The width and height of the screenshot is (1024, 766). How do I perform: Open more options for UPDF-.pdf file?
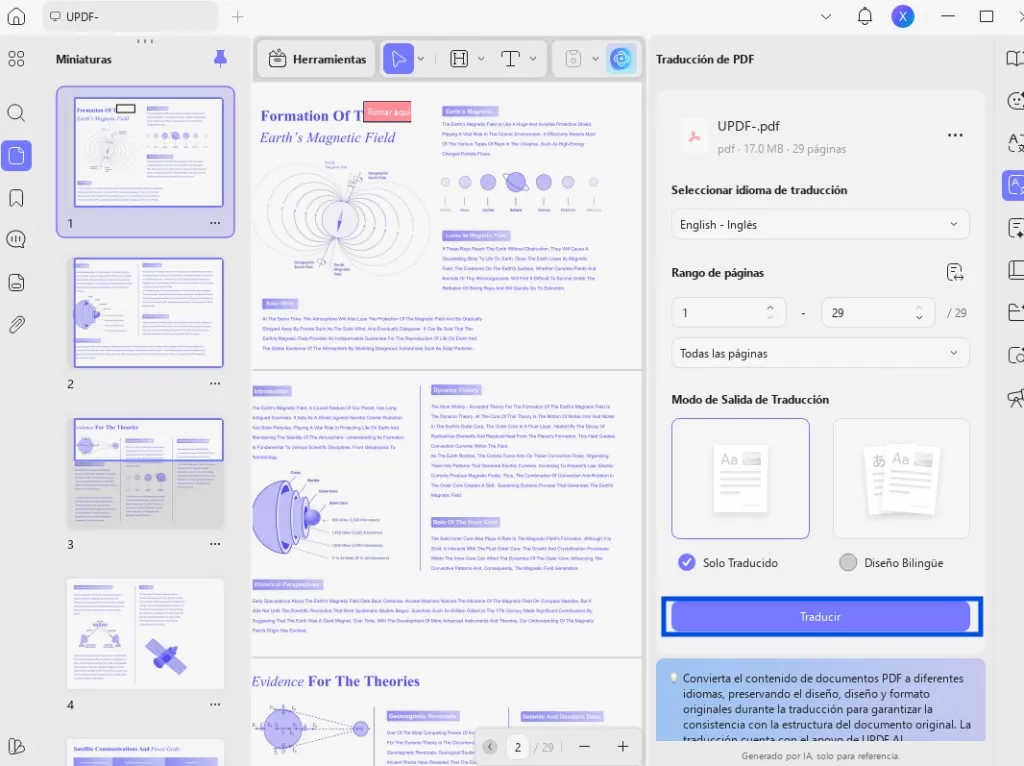click(955, 135)
